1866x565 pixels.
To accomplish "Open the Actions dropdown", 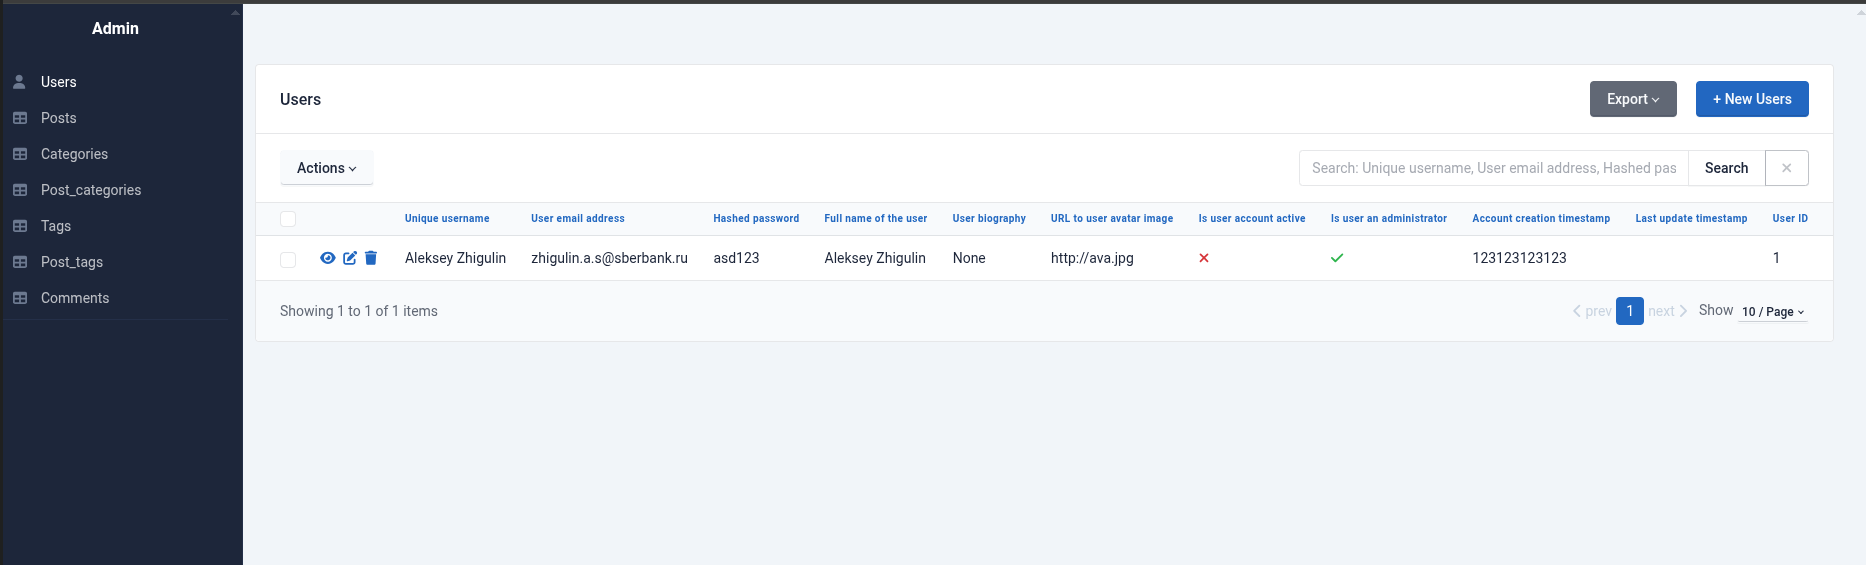I will [327, 168].
